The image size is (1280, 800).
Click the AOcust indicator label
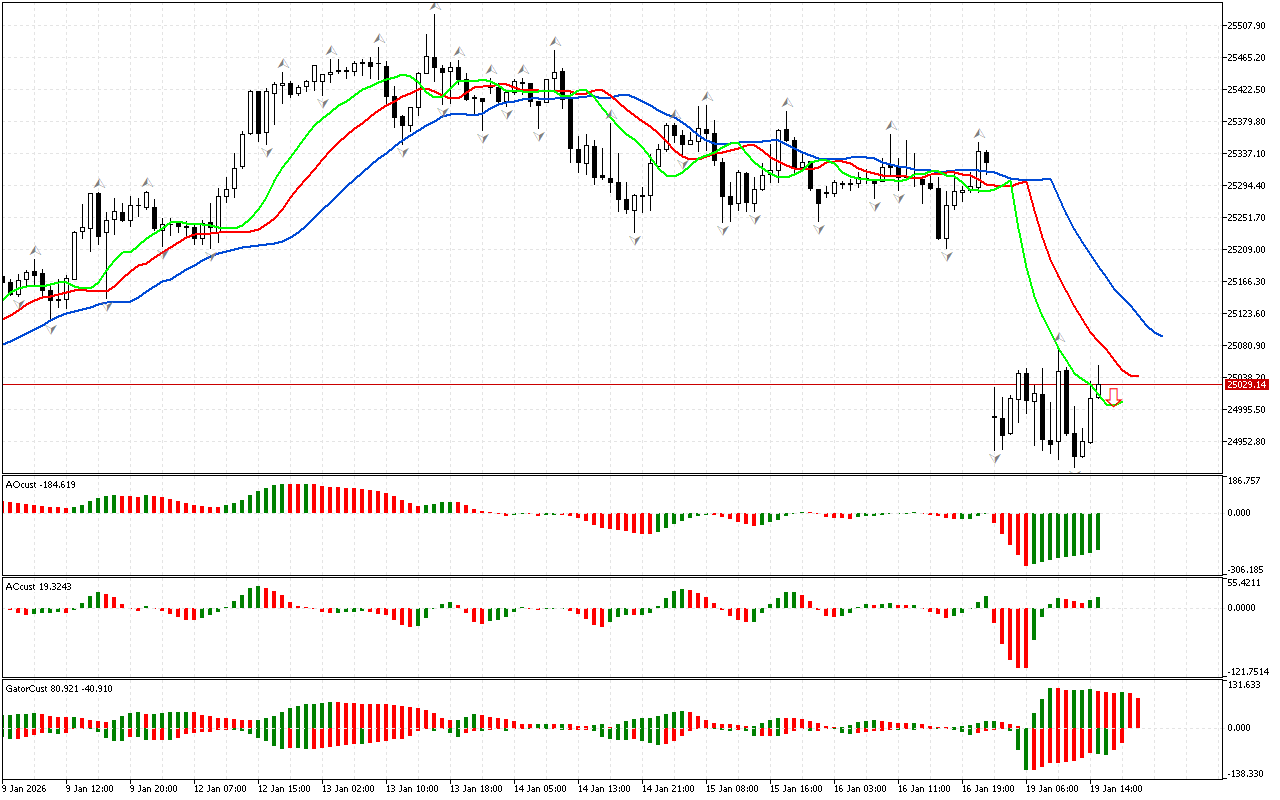(x=40, y=484)
